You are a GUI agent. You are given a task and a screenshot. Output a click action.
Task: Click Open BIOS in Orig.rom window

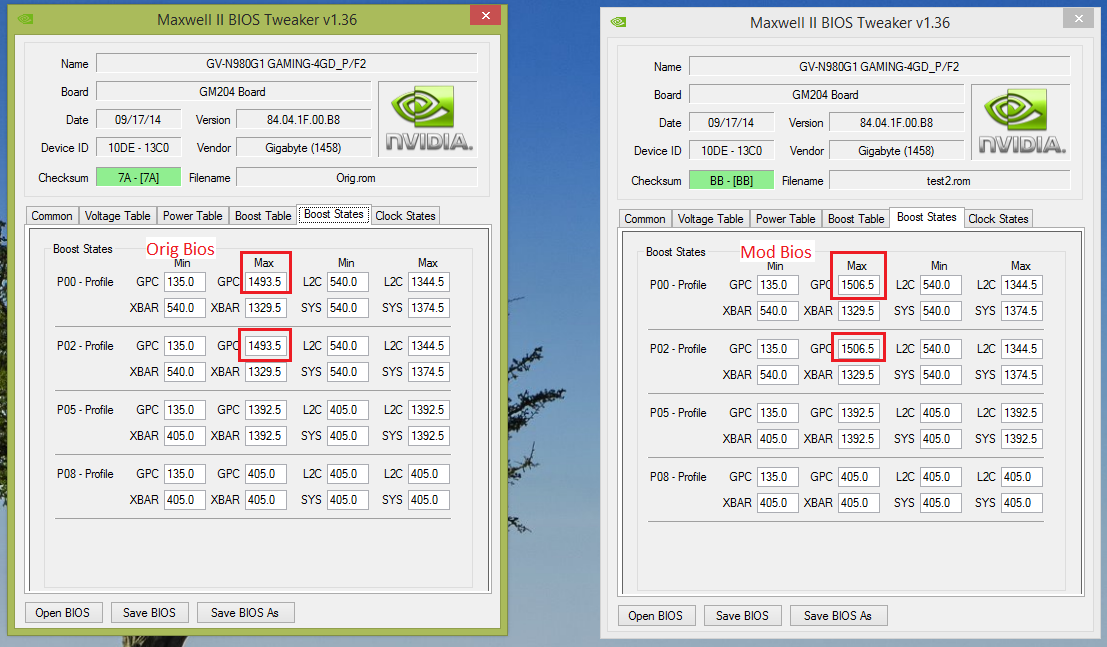(63, 612)
